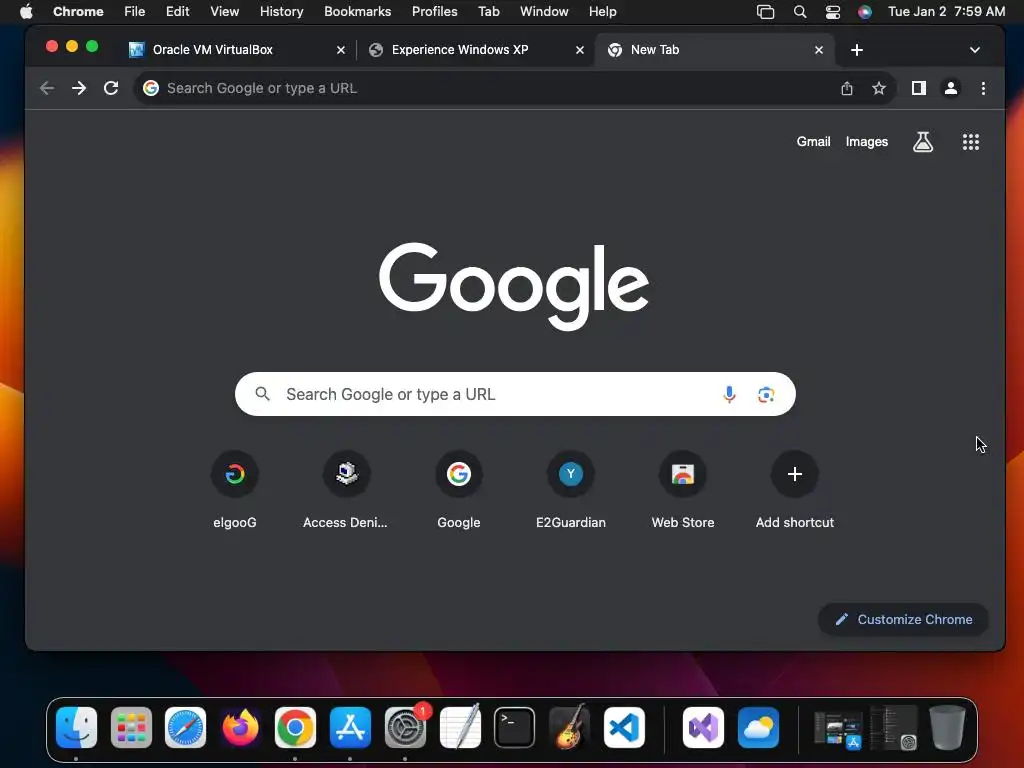The width and height of the screenshot is (1024, 768).
Task: Open the History menu
Action: coord(281,12)
